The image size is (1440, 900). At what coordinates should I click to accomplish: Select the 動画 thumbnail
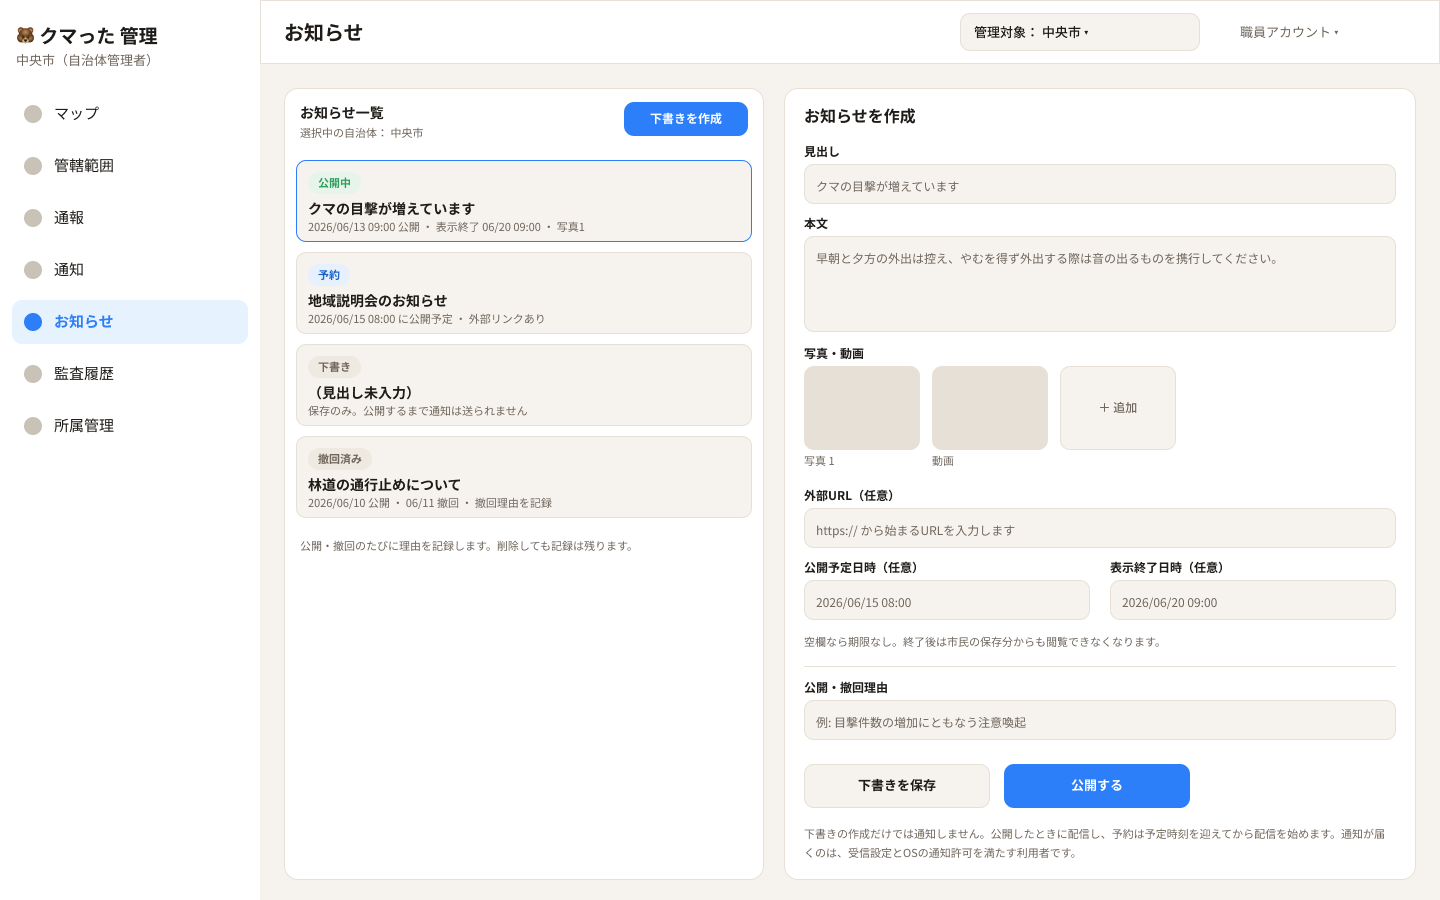click(x=990, y=408)
